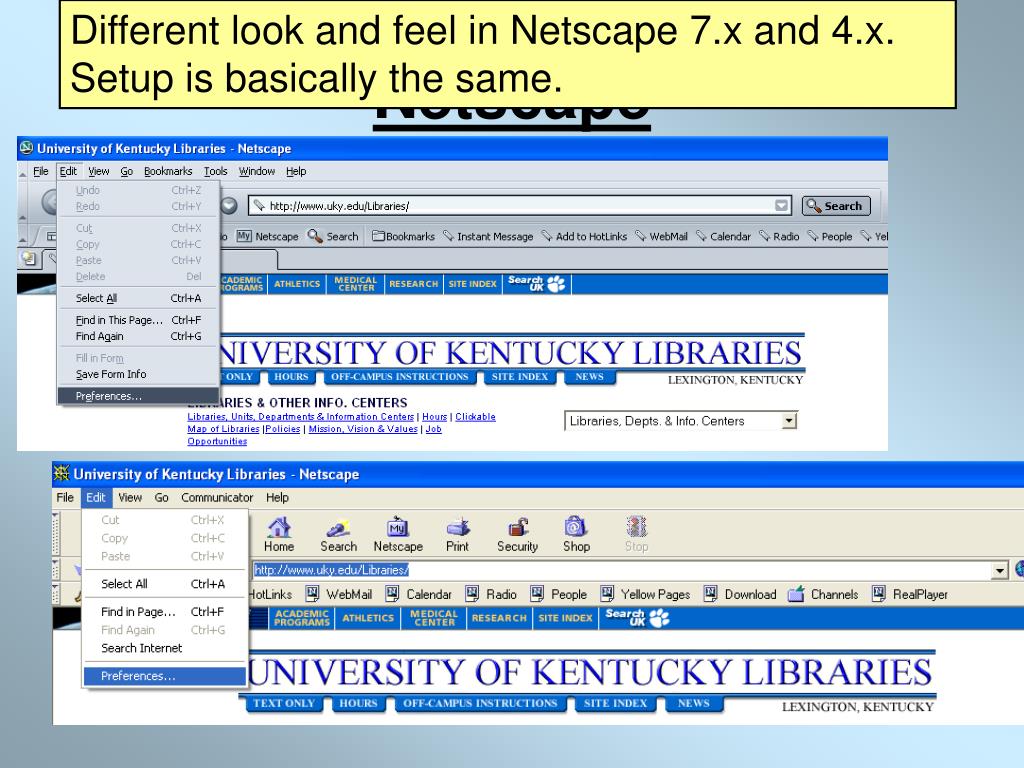Click Search button beside upper URL bar

point(836,206)
